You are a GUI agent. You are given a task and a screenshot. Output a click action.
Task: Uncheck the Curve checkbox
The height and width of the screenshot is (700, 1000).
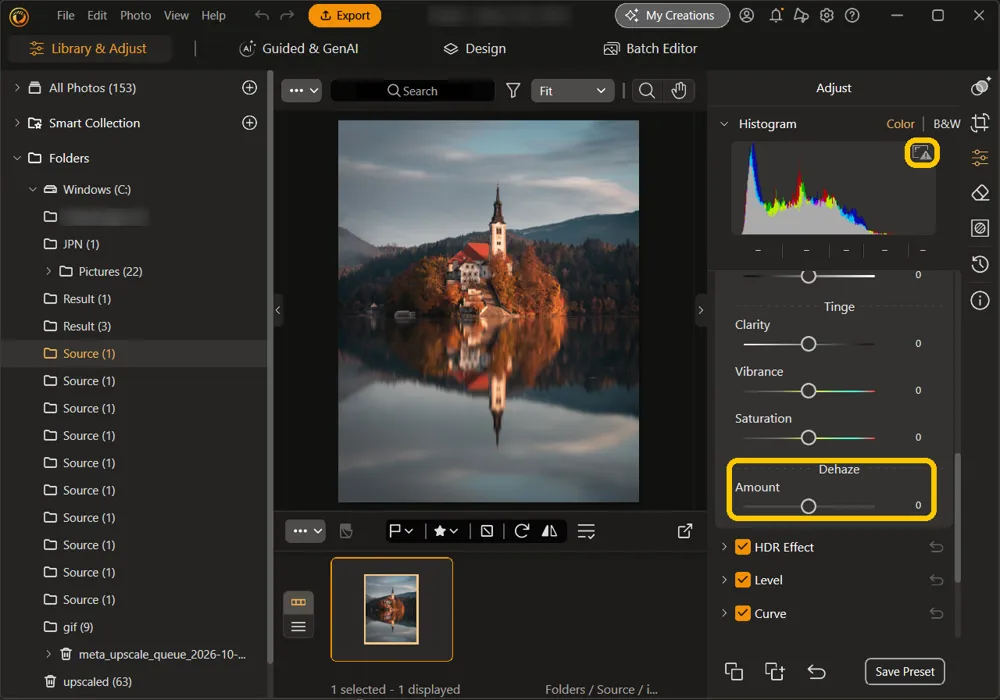pyautogui.click(x=742, y=613)
